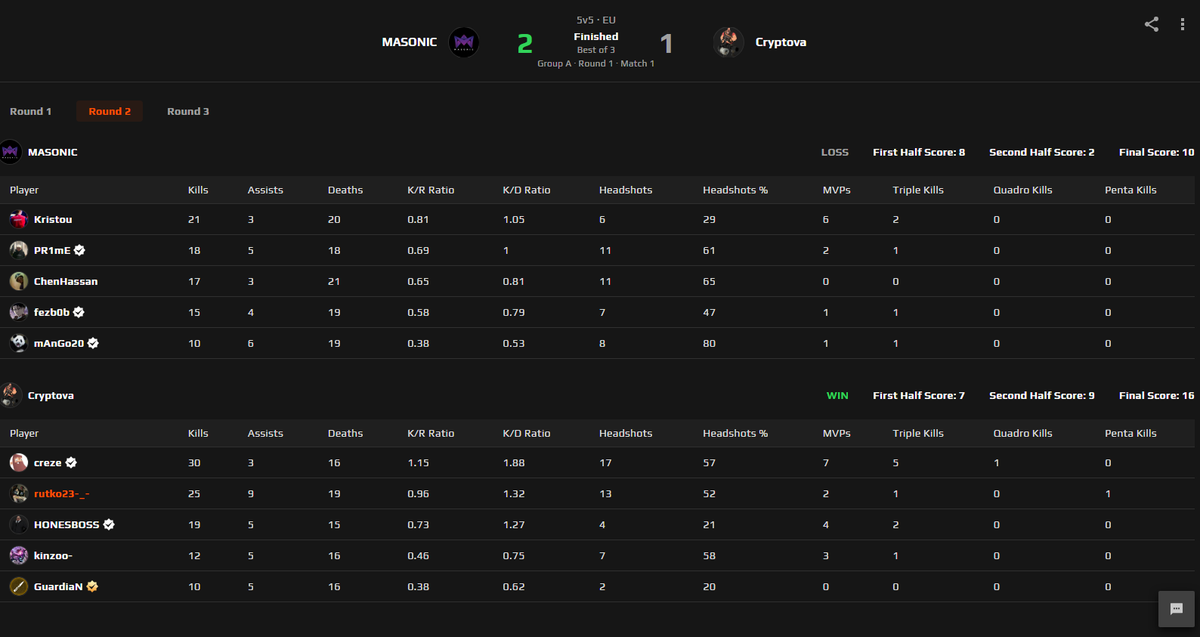Click mAnGo20's panda avatar
Screen dimensions: 1200x637
point(19,343)
